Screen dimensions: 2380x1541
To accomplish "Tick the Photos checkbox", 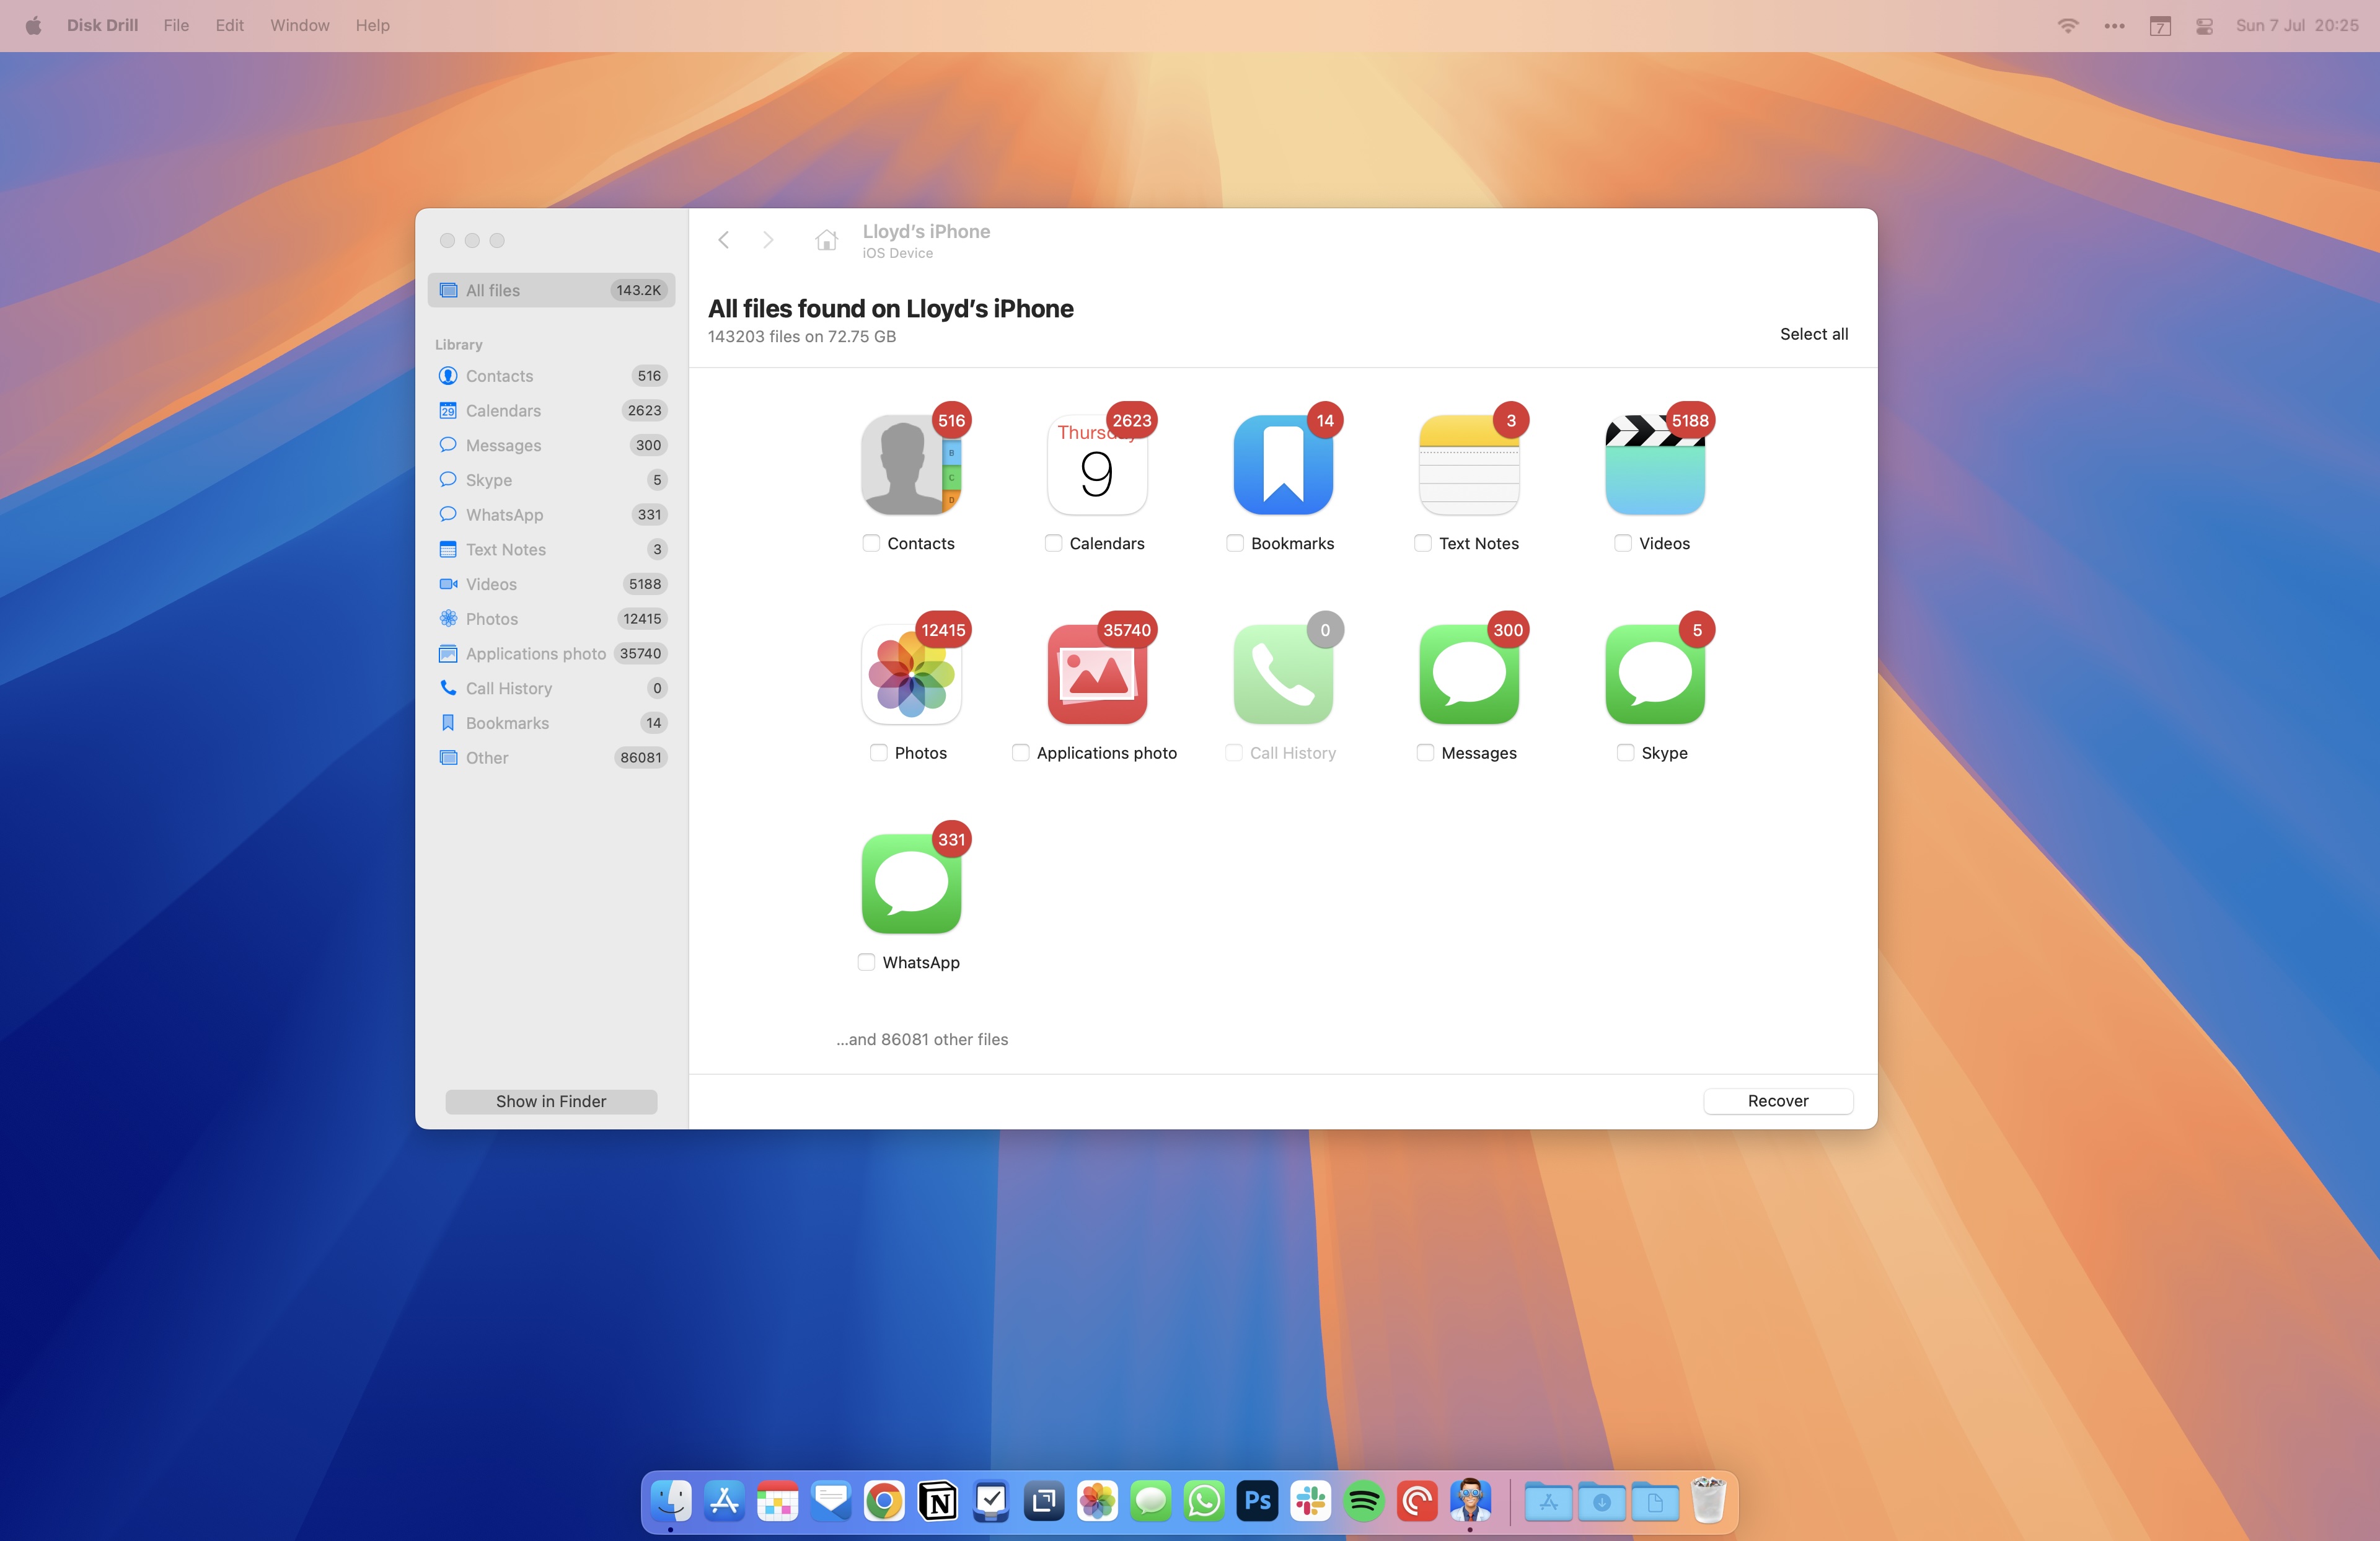I will click(878, 753).
